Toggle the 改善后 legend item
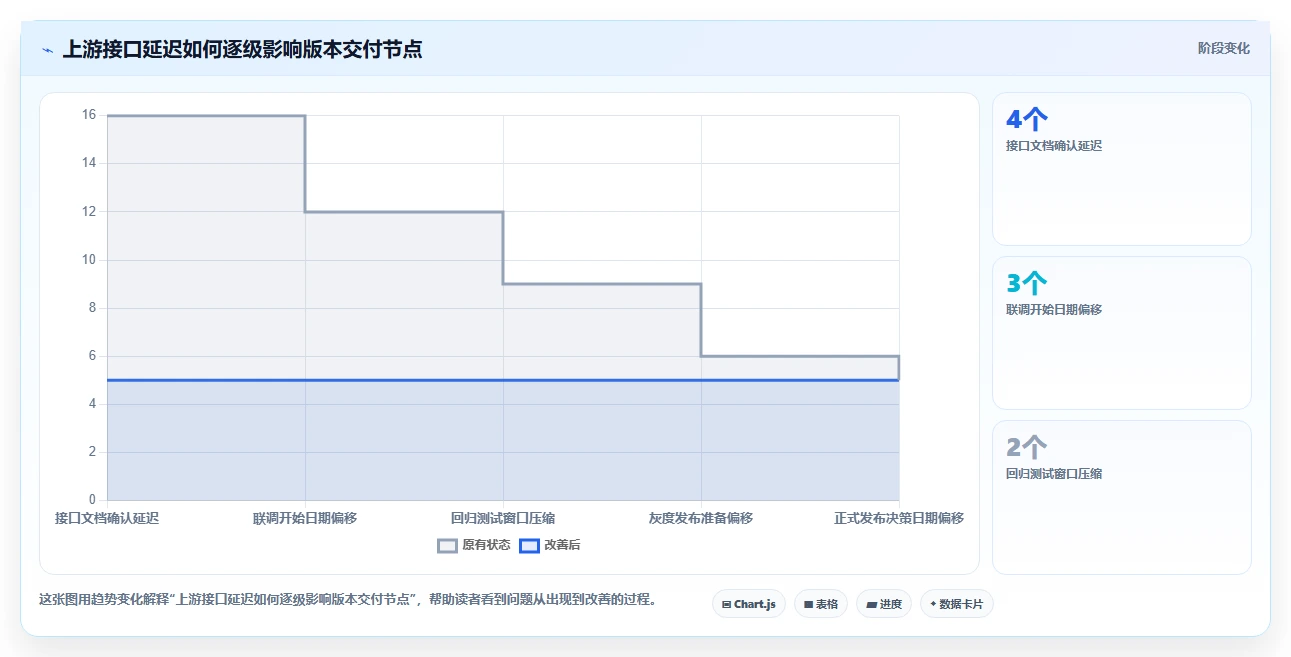Screen dimensions: 1291x657 tap(550, 545)
